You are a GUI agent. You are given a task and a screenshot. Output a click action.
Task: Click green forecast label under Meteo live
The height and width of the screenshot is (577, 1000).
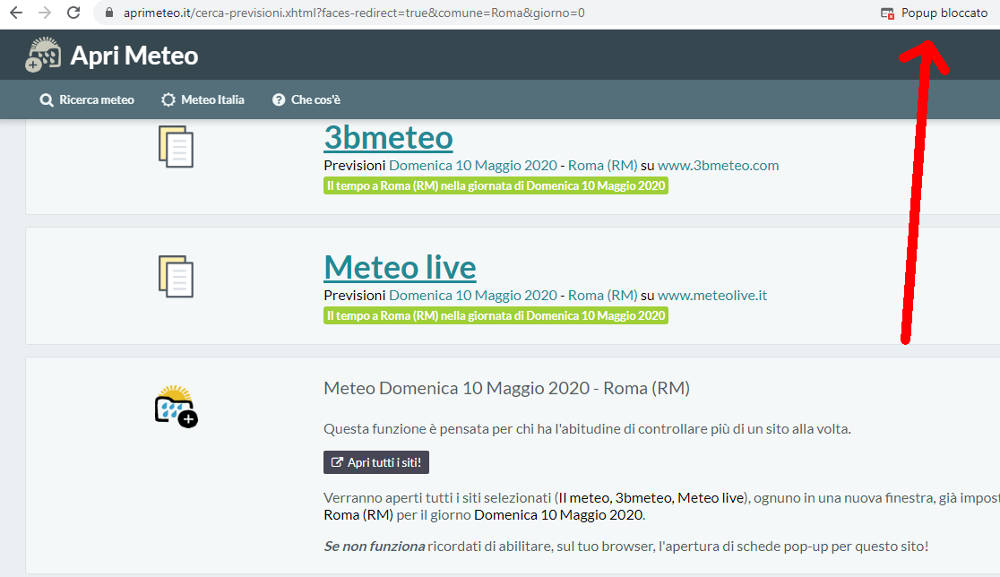click(496, 316)
